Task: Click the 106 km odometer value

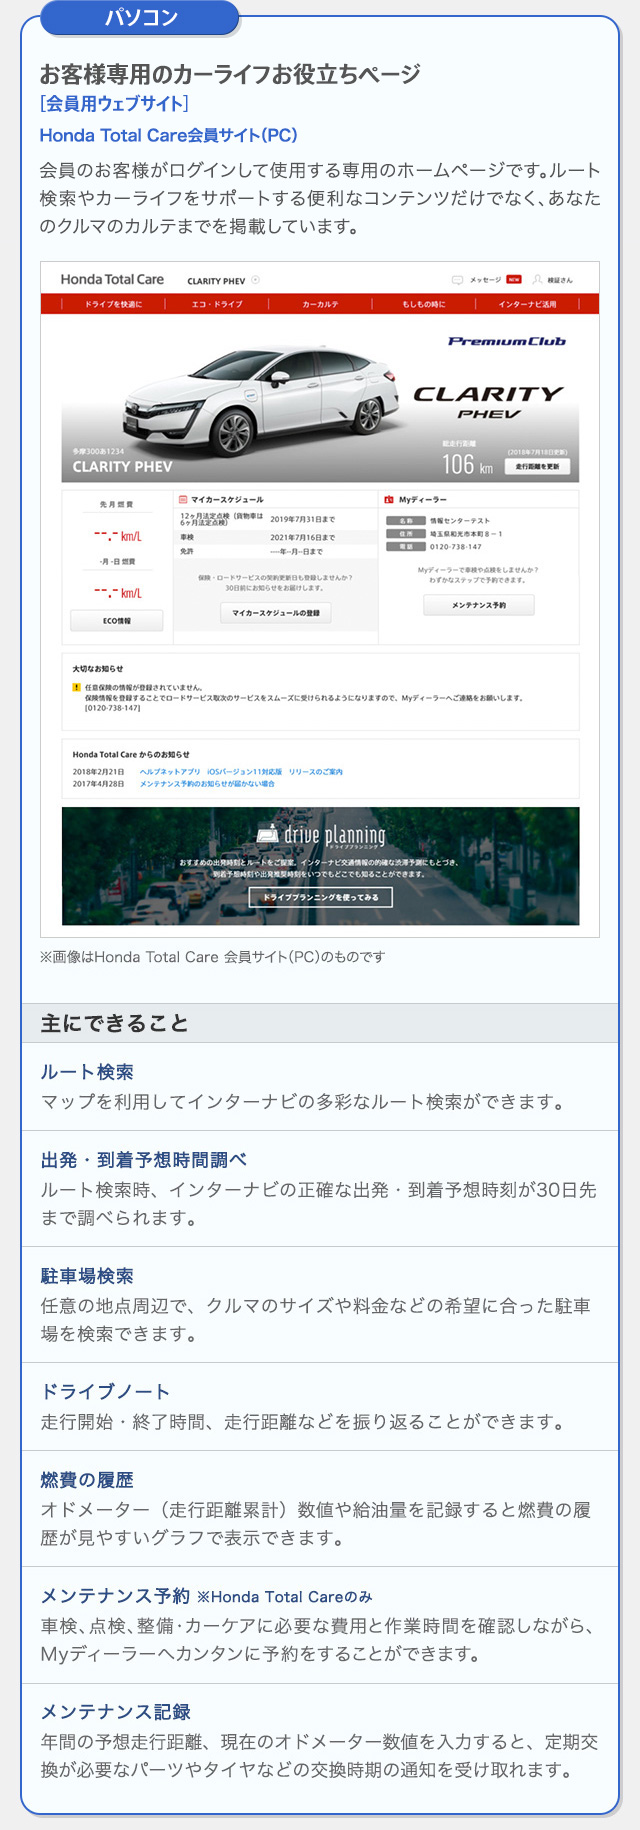Action: click(x=467, y=464)
